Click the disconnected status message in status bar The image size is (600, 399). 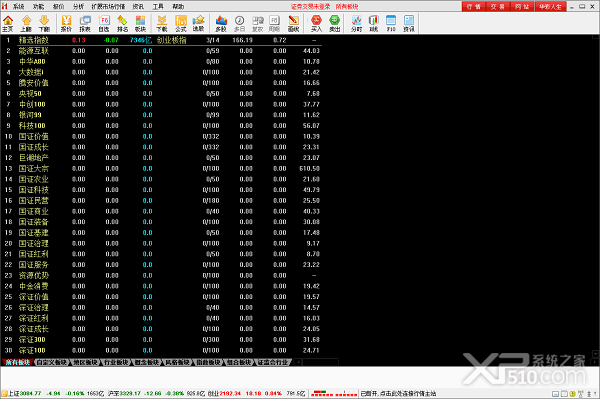point(398,393)
